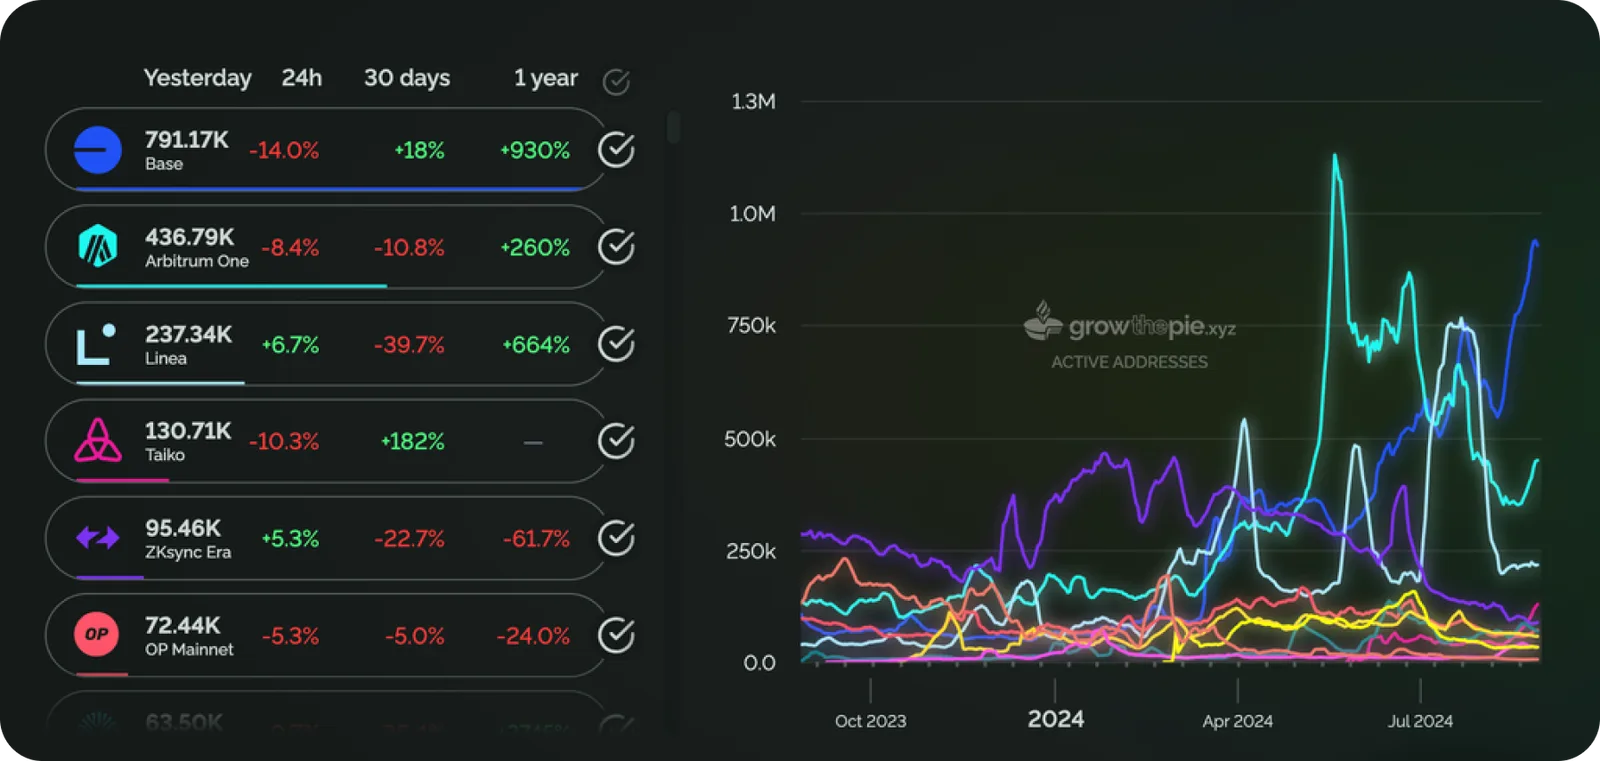The height and width of the screenshot is (761, 1600).
Task: Click the Linea logo icon
Action: (96, 343)
